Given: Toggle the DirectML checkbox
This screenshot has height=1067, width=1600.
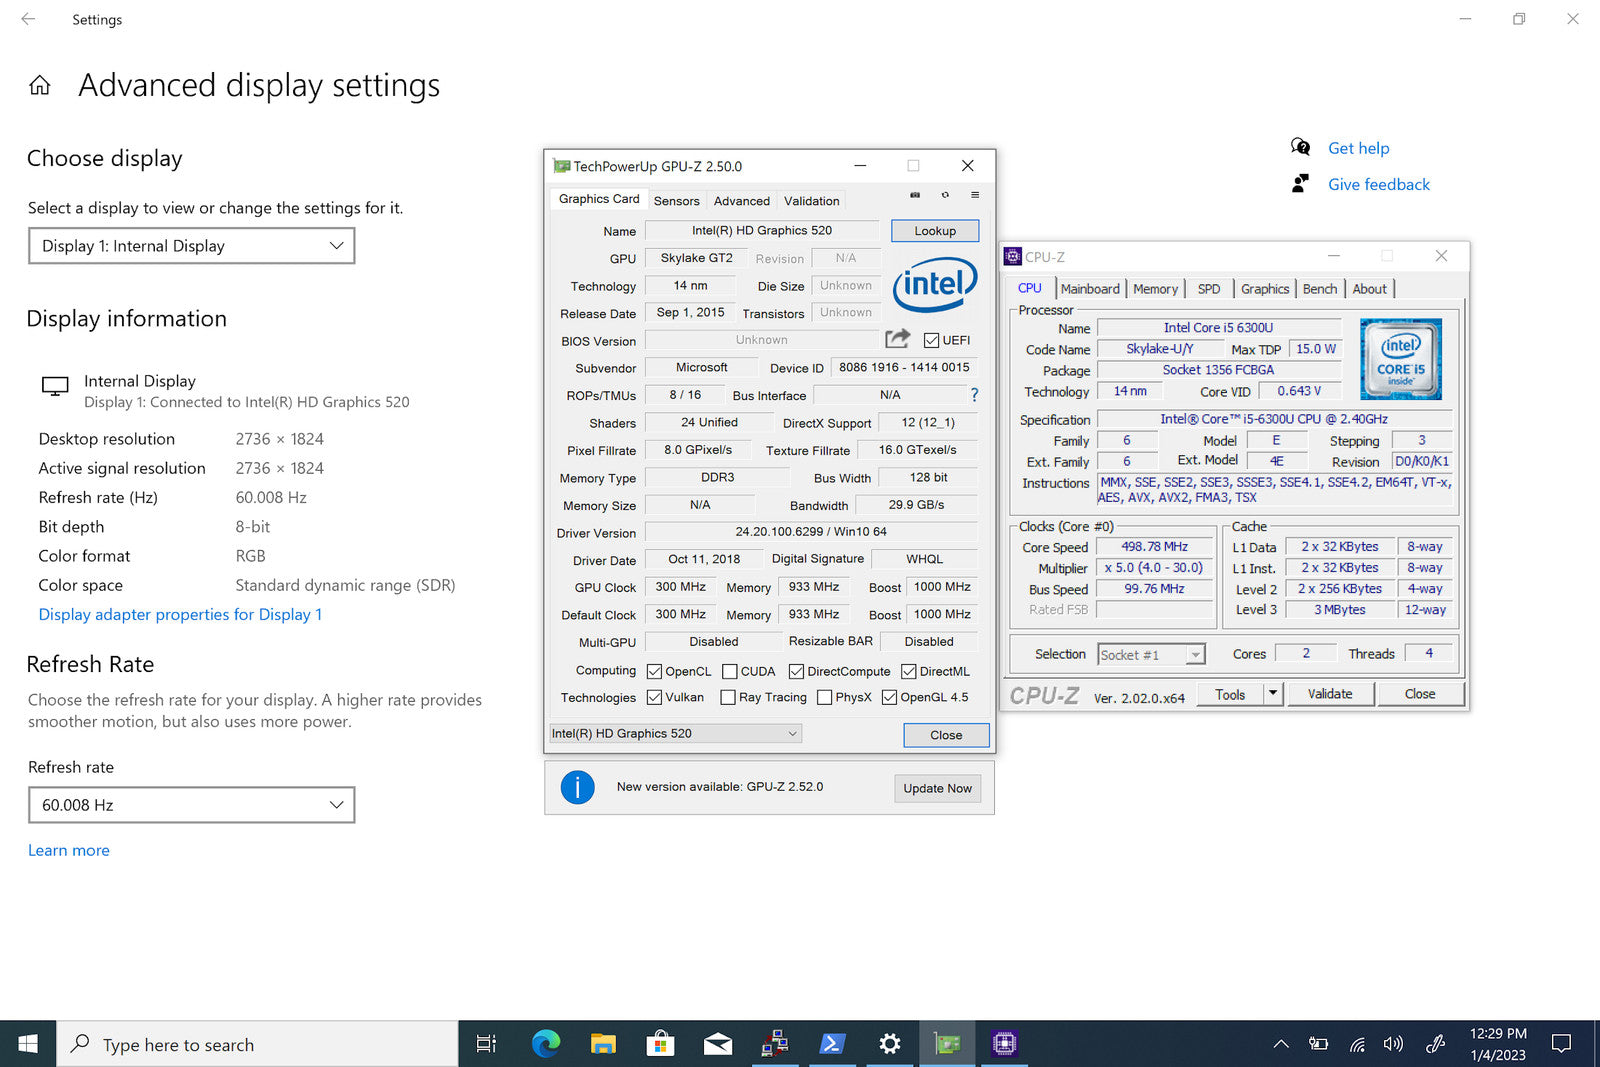Looking at the screenshot, I should coord(909,671).
